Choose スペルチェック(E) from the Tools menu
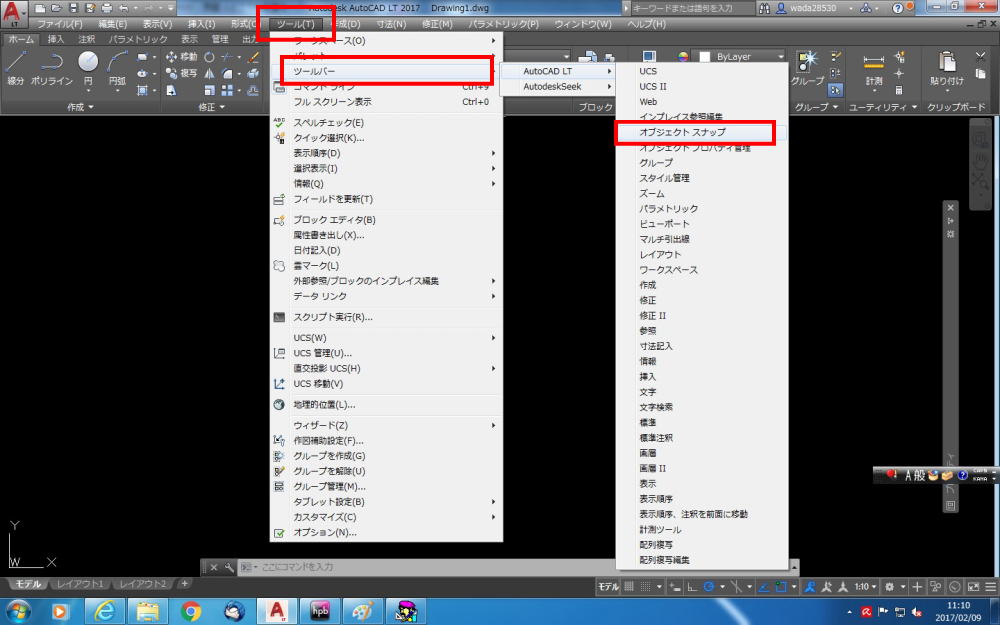Image resolution: width=1000 pixels, height=625 pixels. (386, 122)
